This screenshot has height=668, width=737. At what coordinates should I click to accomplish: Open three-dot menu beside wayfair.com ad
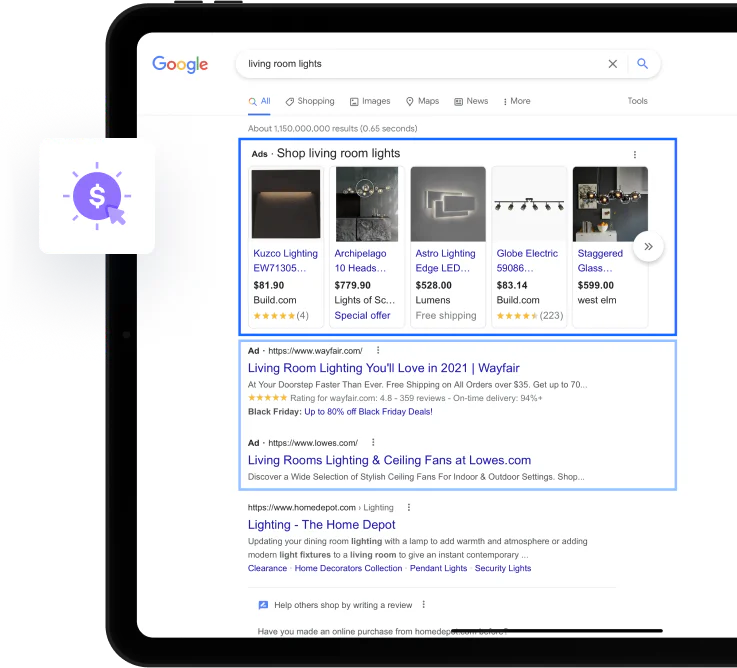pyautogui.click(x=378, y=350)
